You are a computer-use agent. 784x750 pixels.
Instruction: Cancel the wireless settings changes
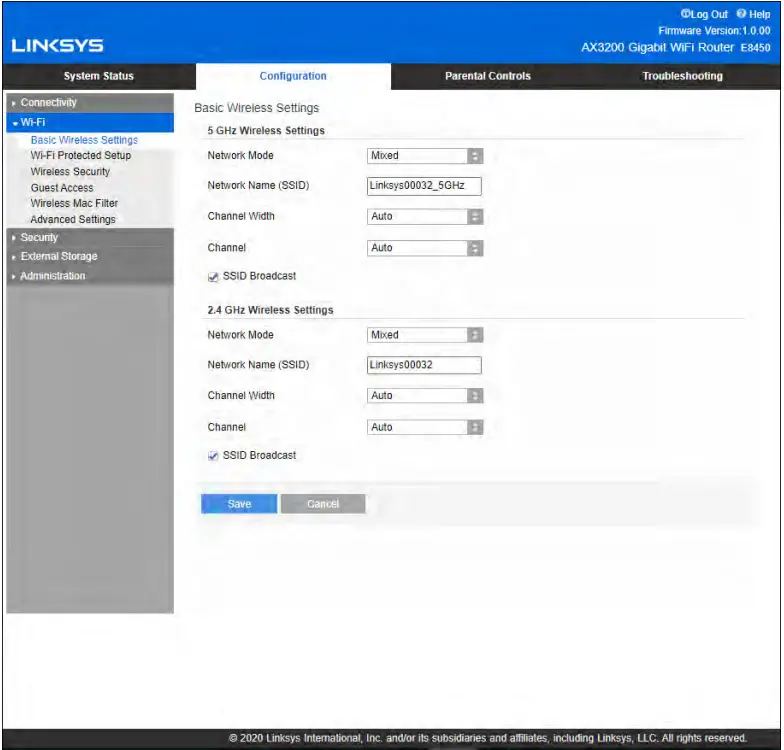click(x=323, y=504)
